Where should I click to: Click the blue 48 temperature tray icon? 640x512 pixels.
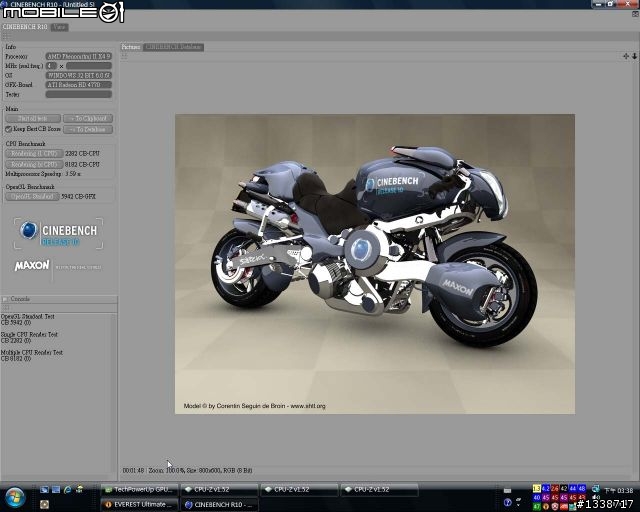click(x=582, y=488)
